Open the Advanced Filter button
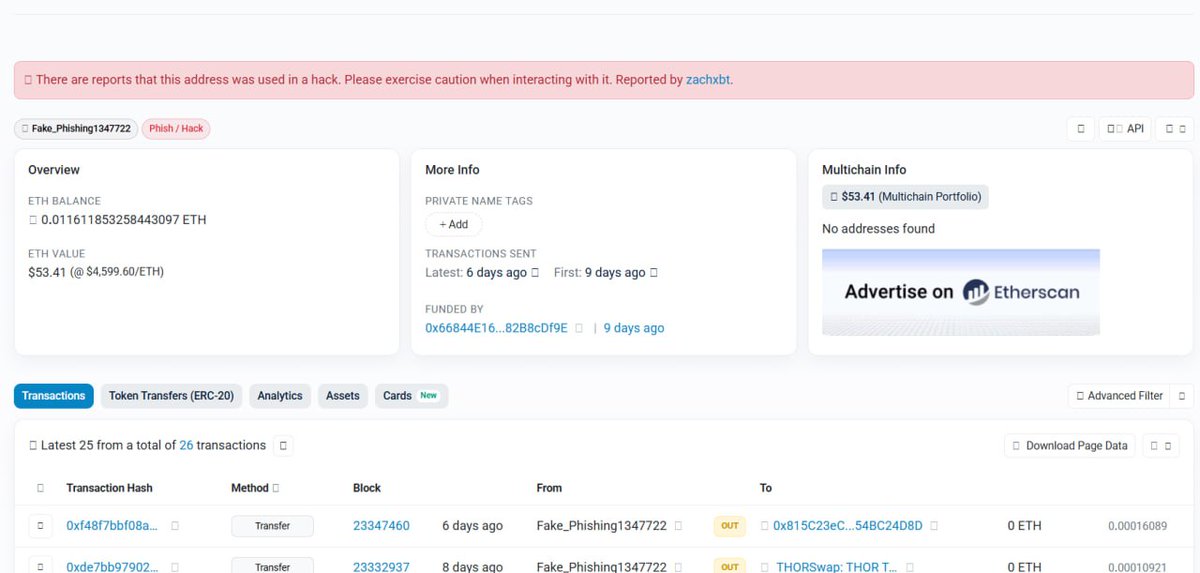 pyautogui.click(x=1119, y=396)
